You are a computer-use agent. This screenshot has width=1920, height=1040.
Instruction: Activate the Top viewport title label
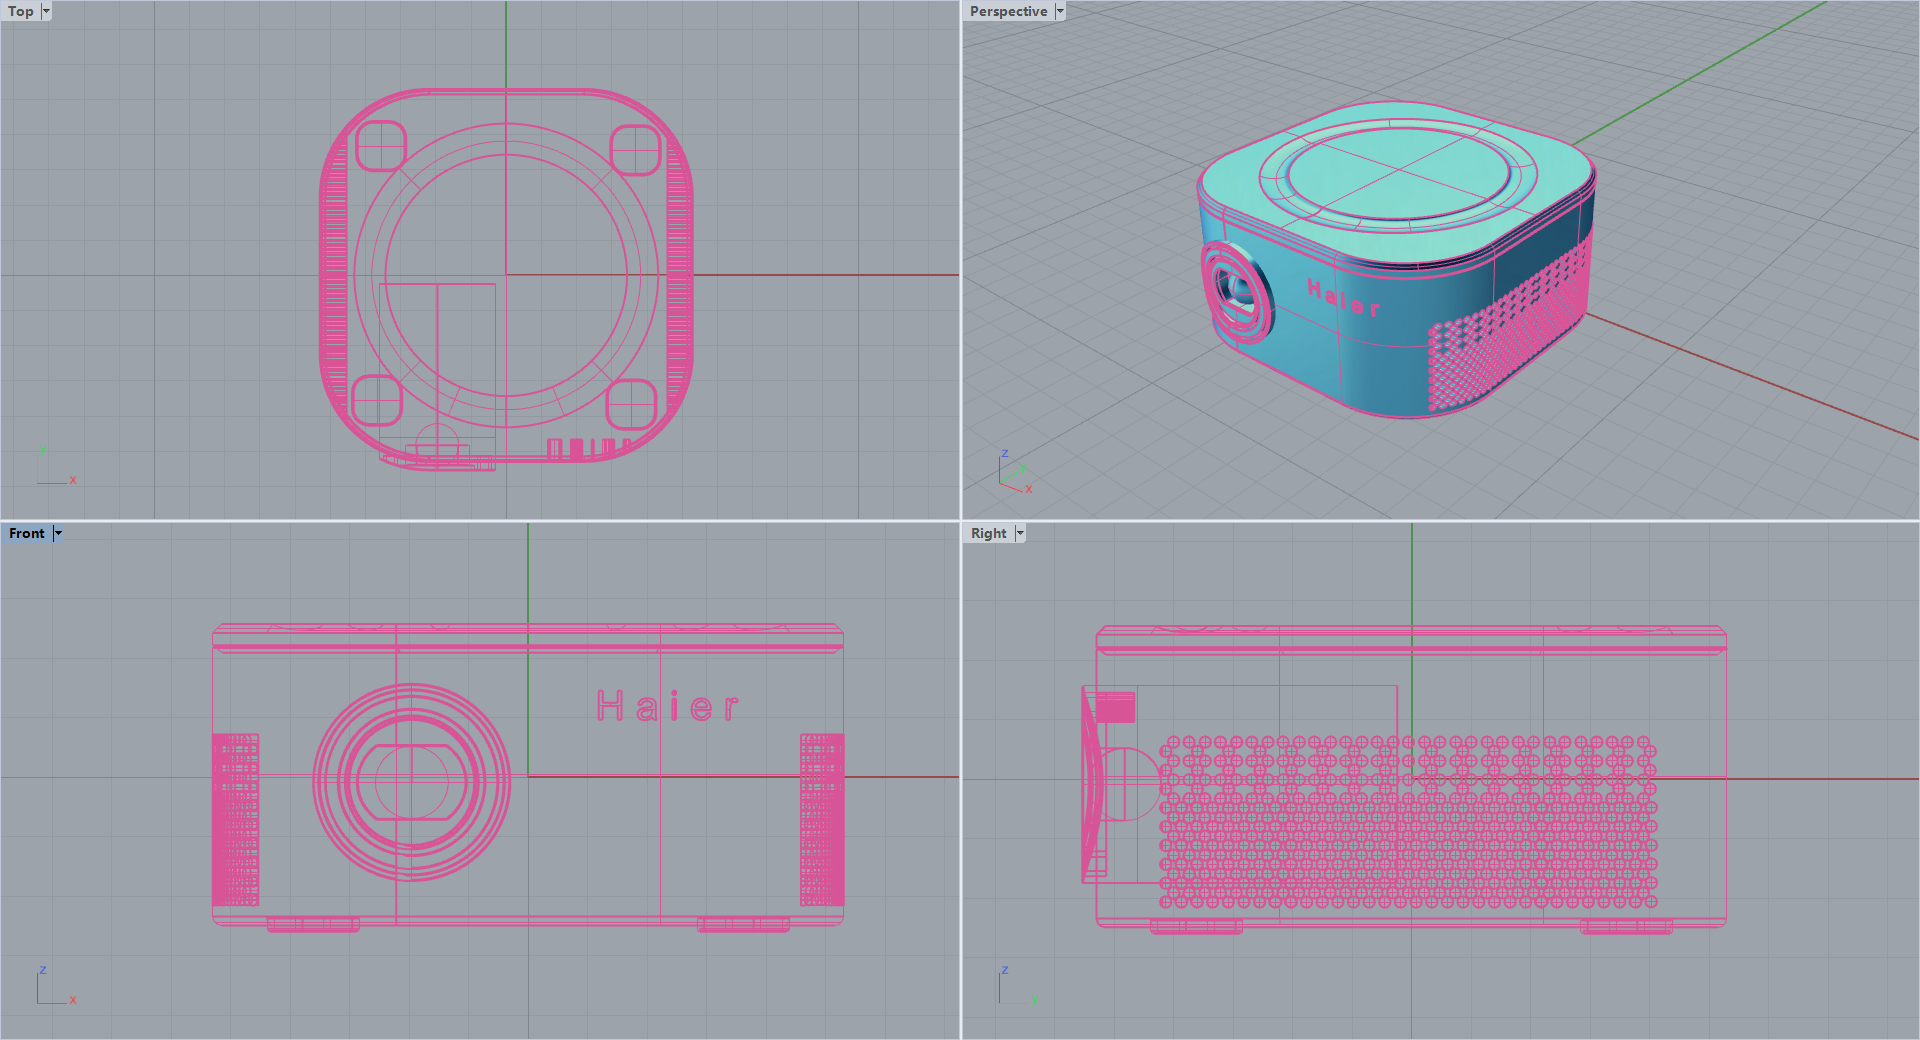coord(21,12)
